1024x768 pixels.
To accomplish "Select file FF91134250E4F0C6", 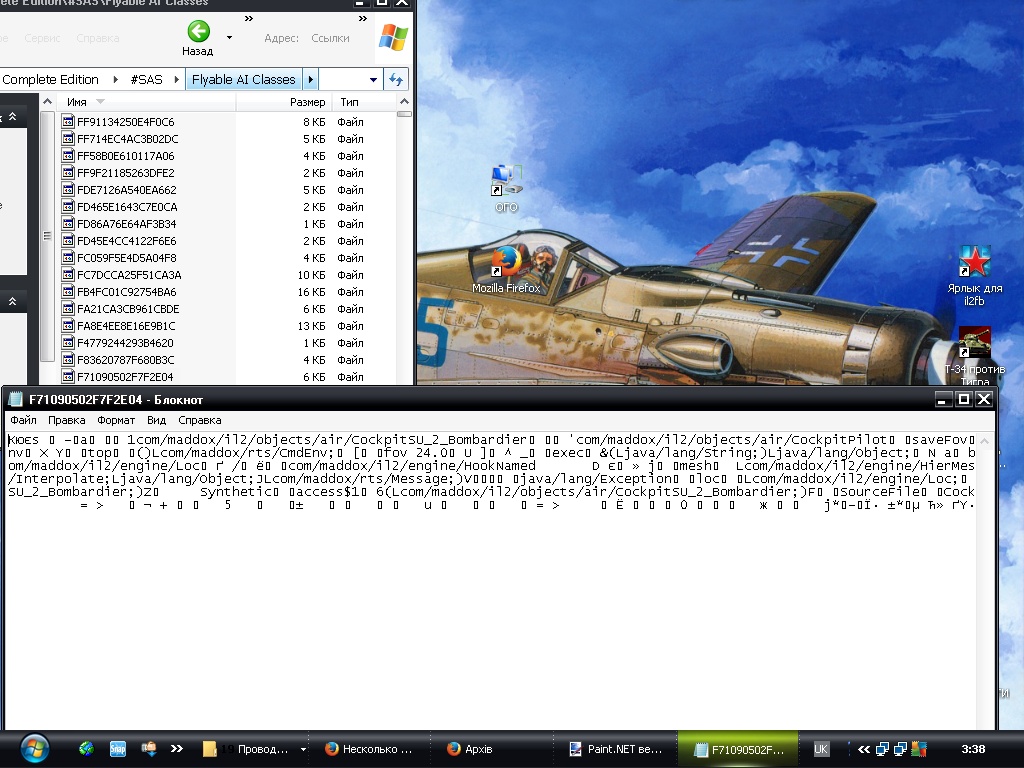I will click(125, 121).
